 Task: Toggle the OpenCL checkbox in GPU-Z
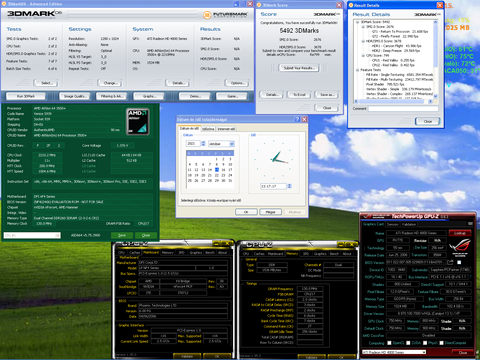[x=389, y=343]
